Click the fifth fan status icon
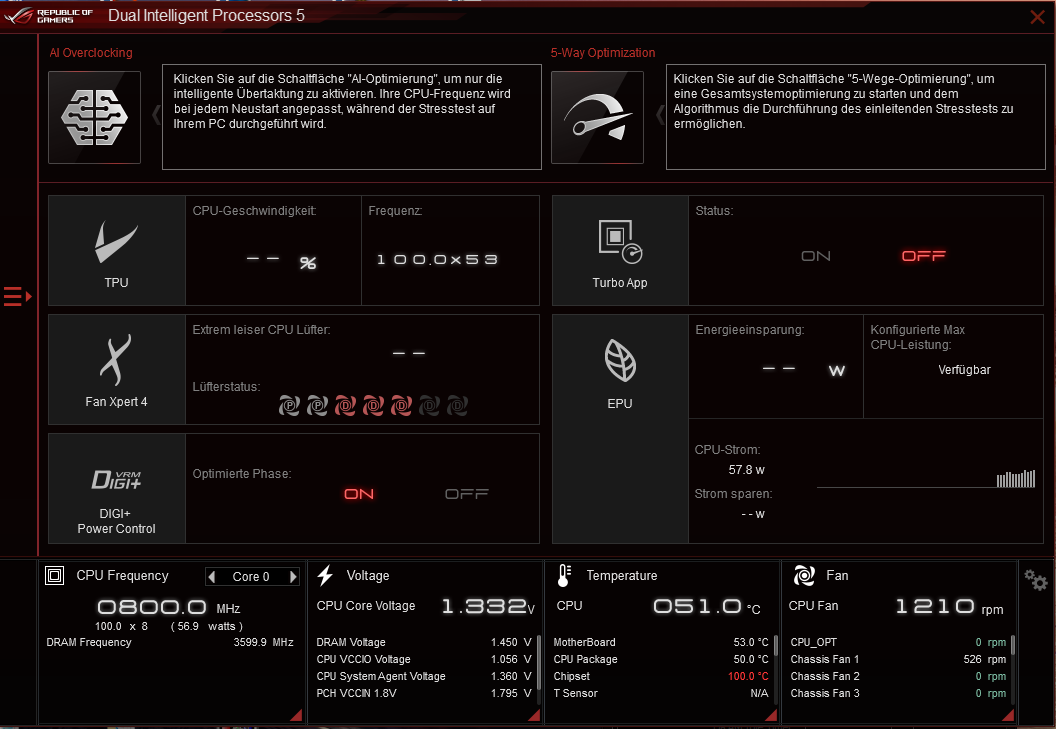The image size is (1056, 729). point(401,406)
